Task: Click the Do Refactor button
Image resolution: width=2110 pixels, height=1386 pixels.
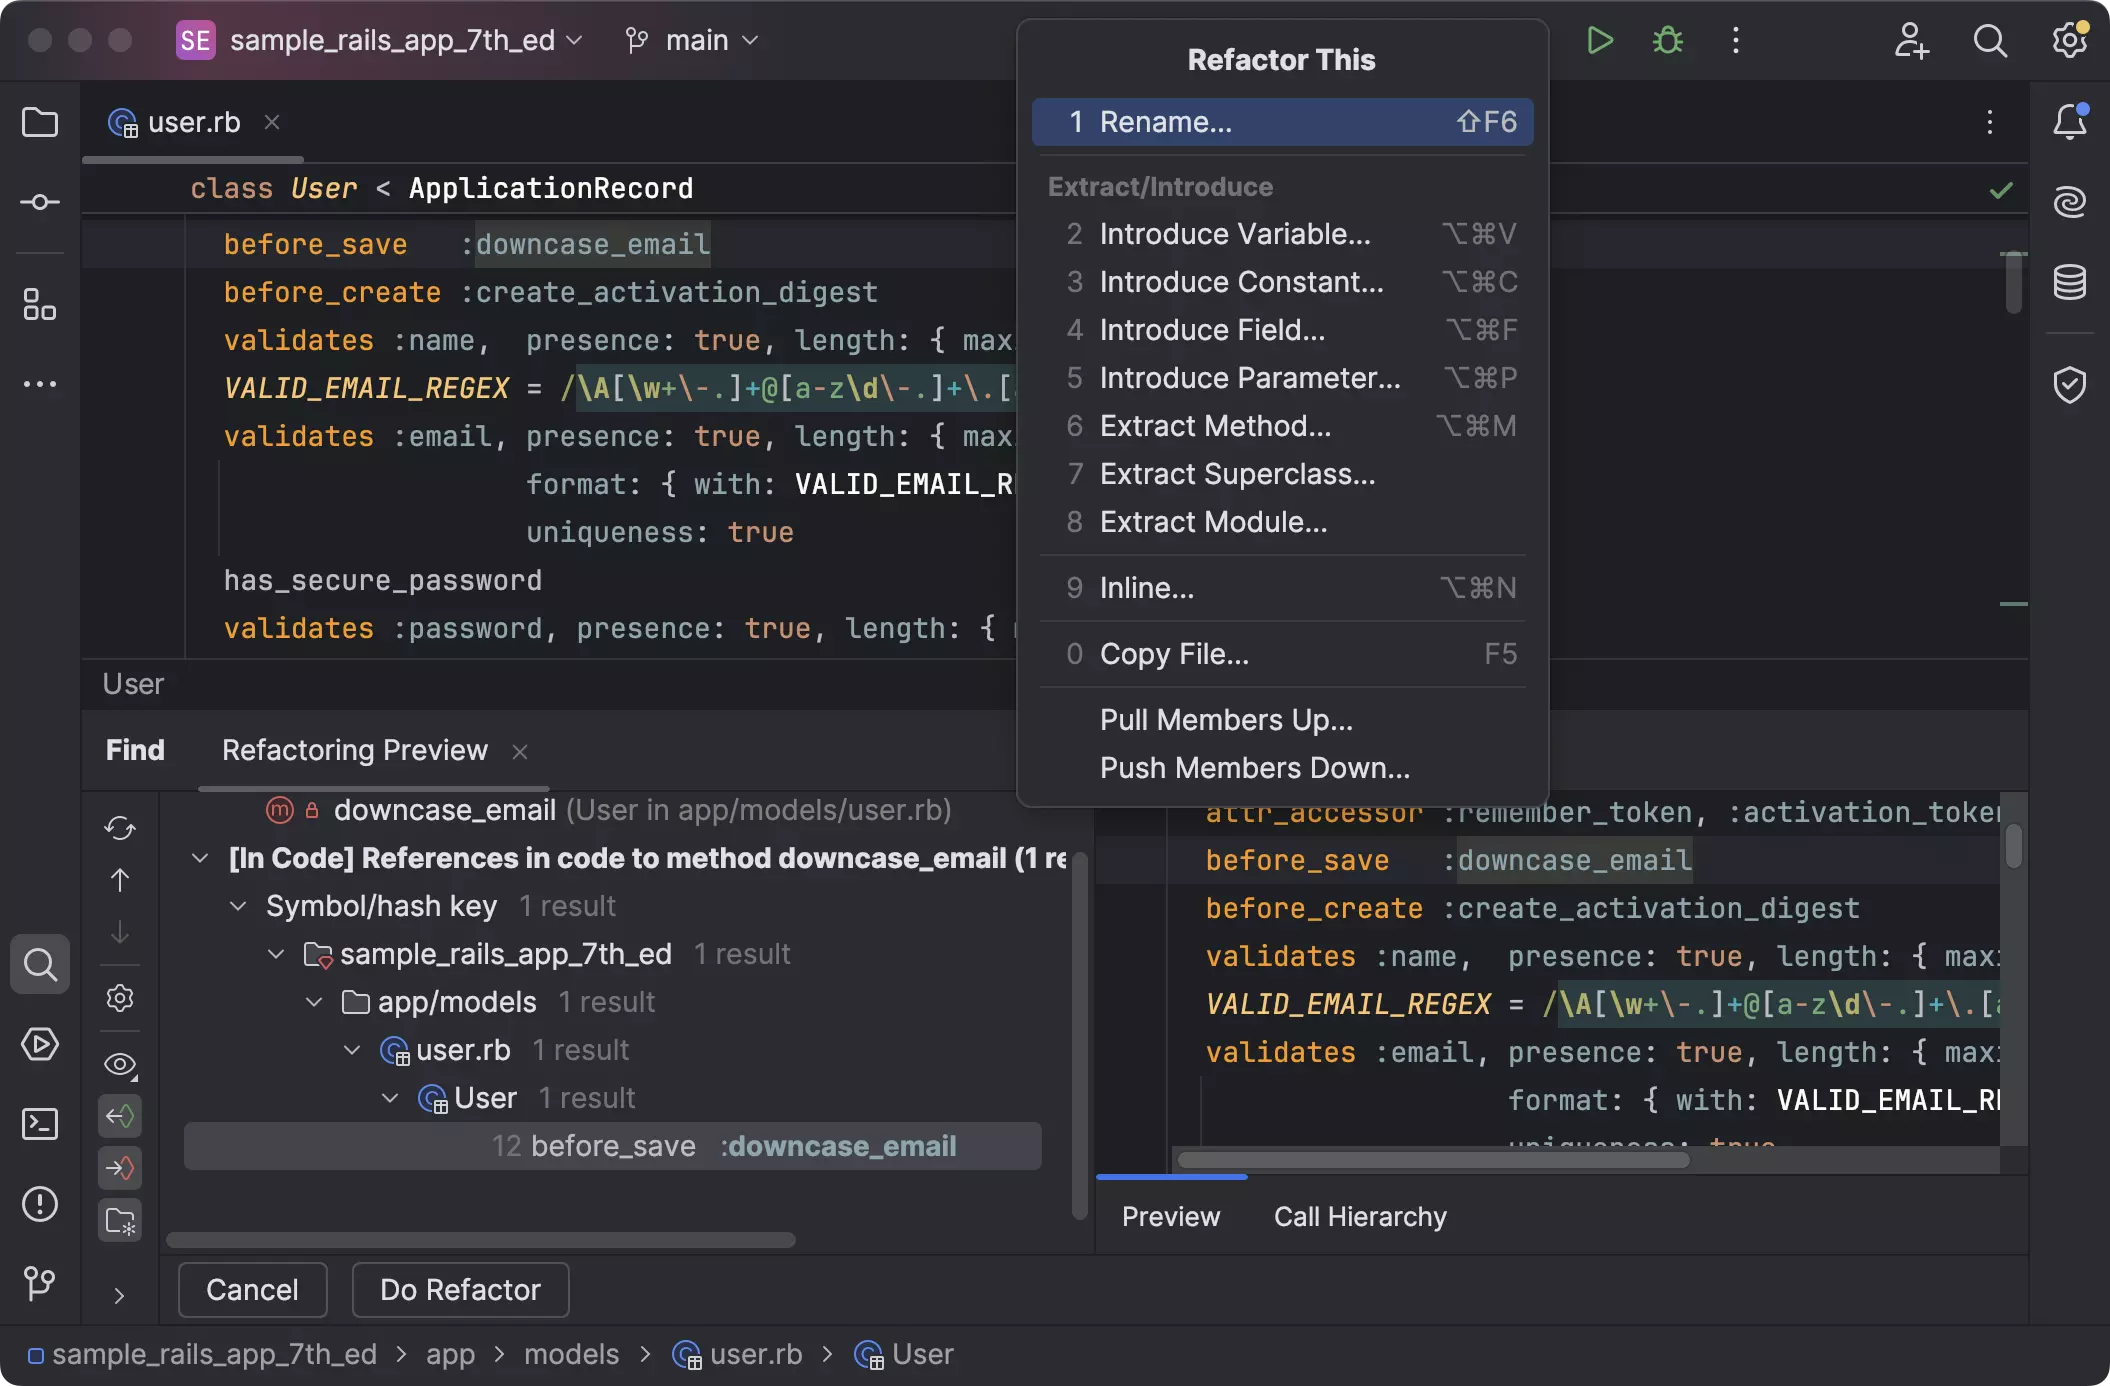Action: [x=460, y=1290]
